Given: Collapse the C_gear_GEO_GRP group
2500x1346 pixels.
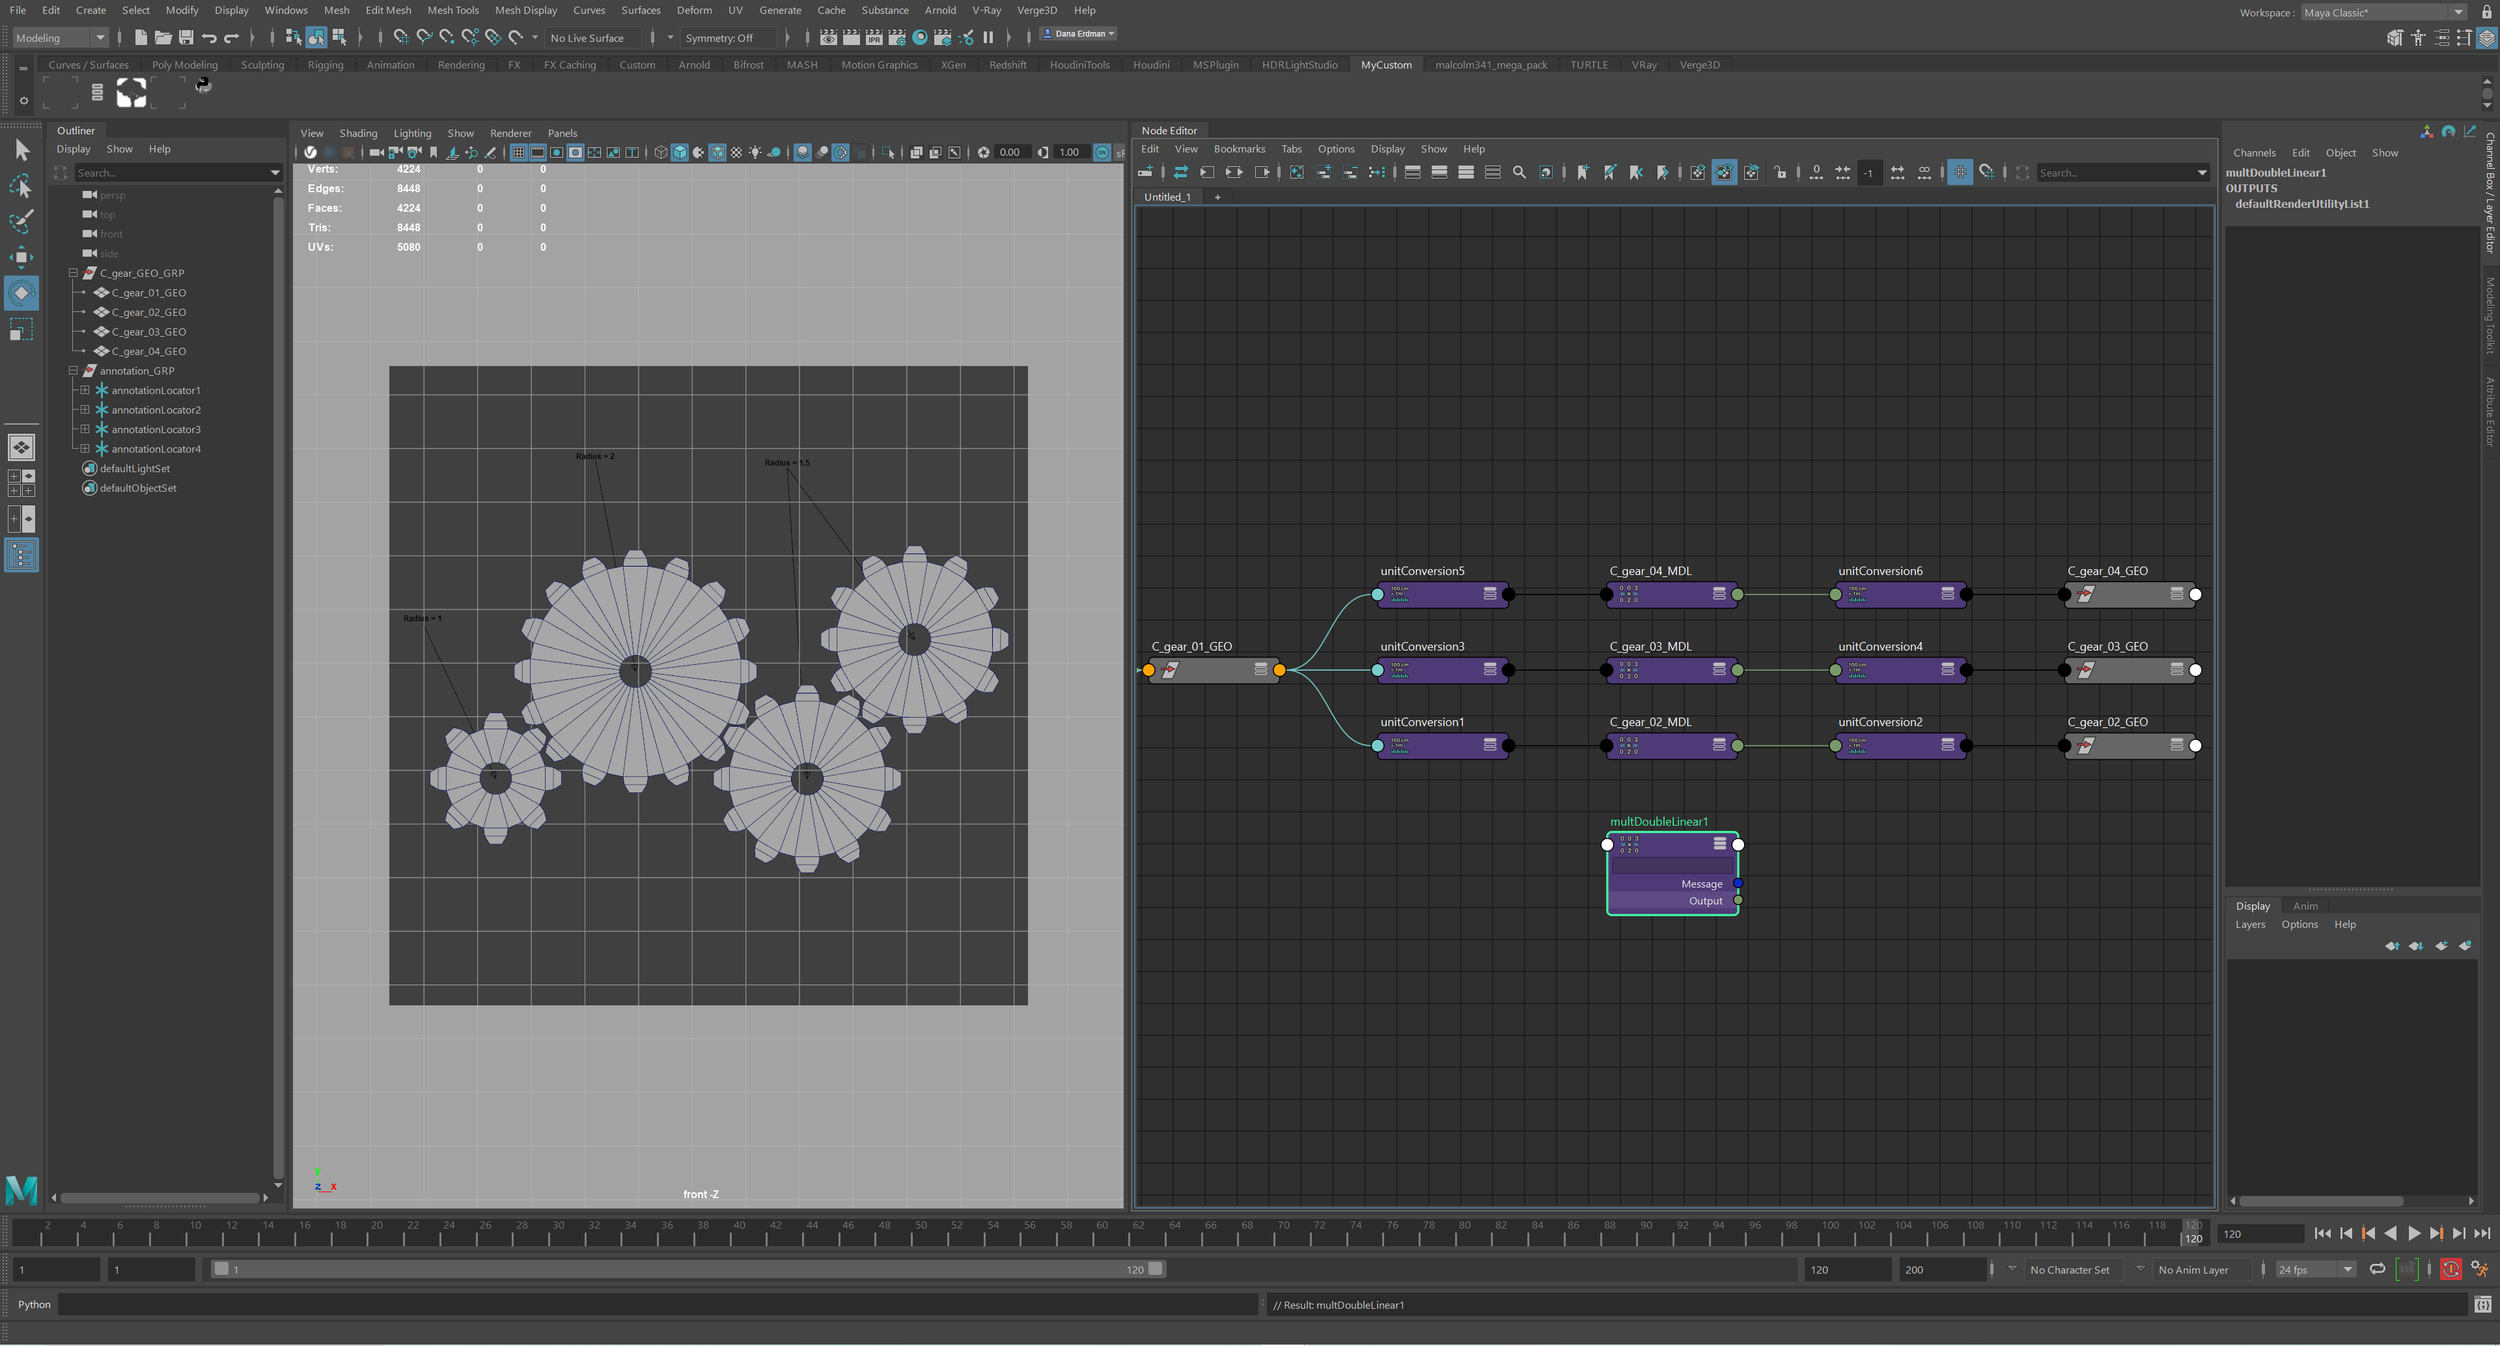Looking at the screenshot, I should [x=73, y=273].
